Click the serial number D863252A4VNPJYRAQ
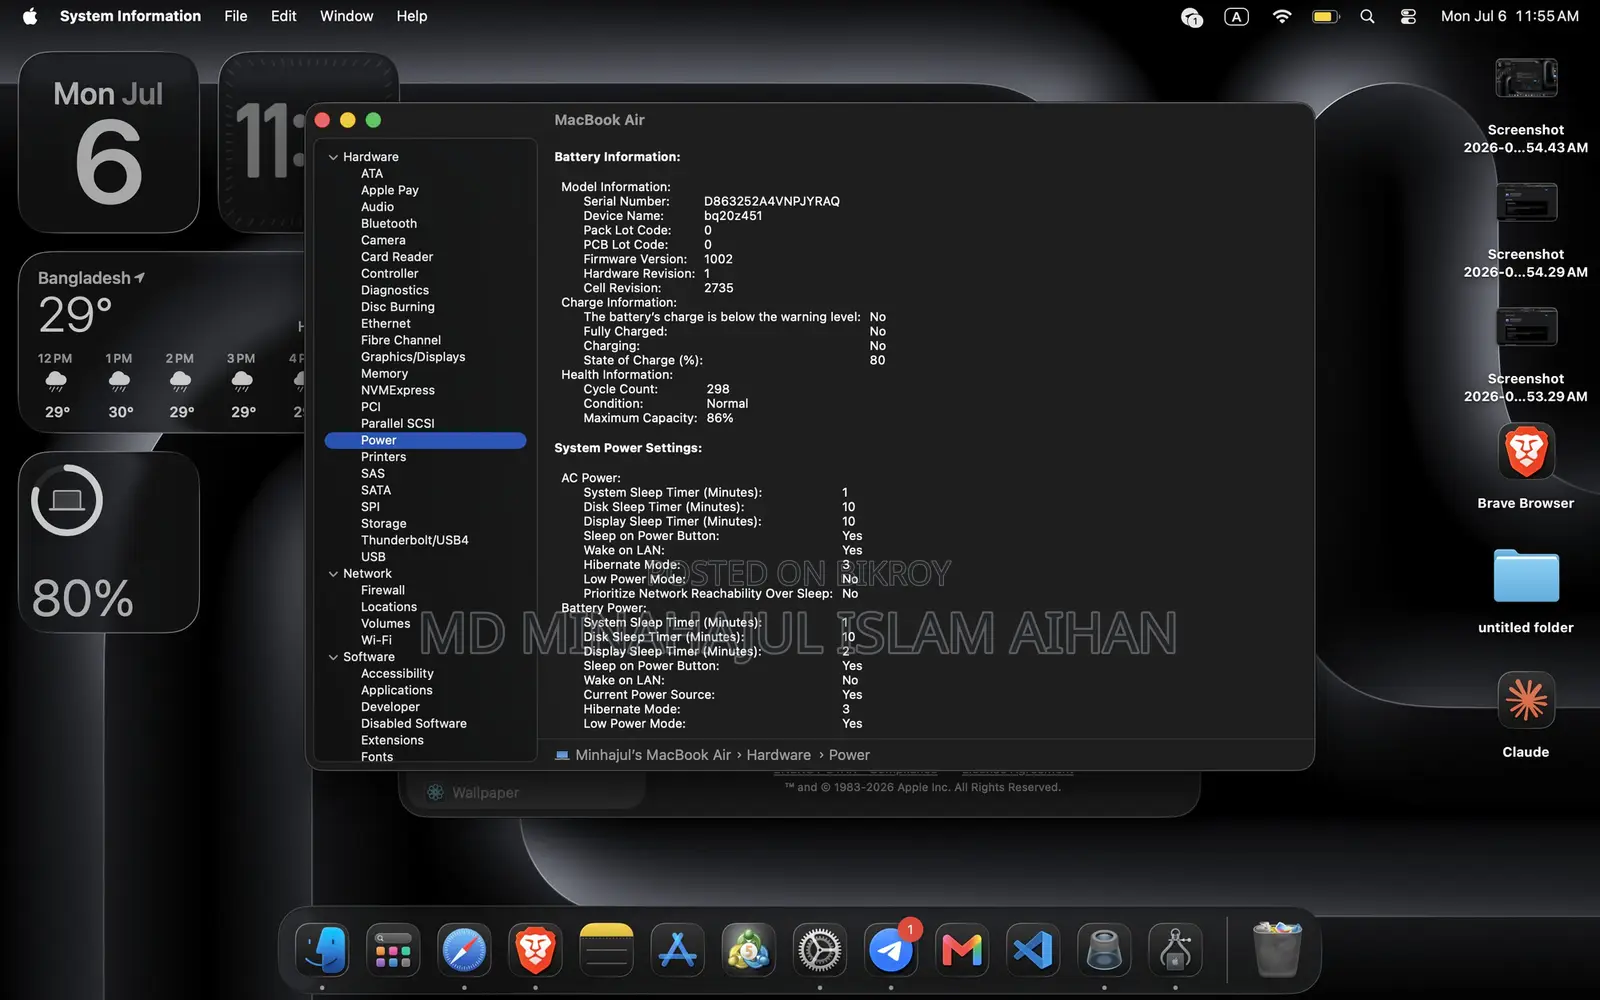The height and width of the screenshot is (1000, 1600). pyautogui.click(x=772, y=201)
